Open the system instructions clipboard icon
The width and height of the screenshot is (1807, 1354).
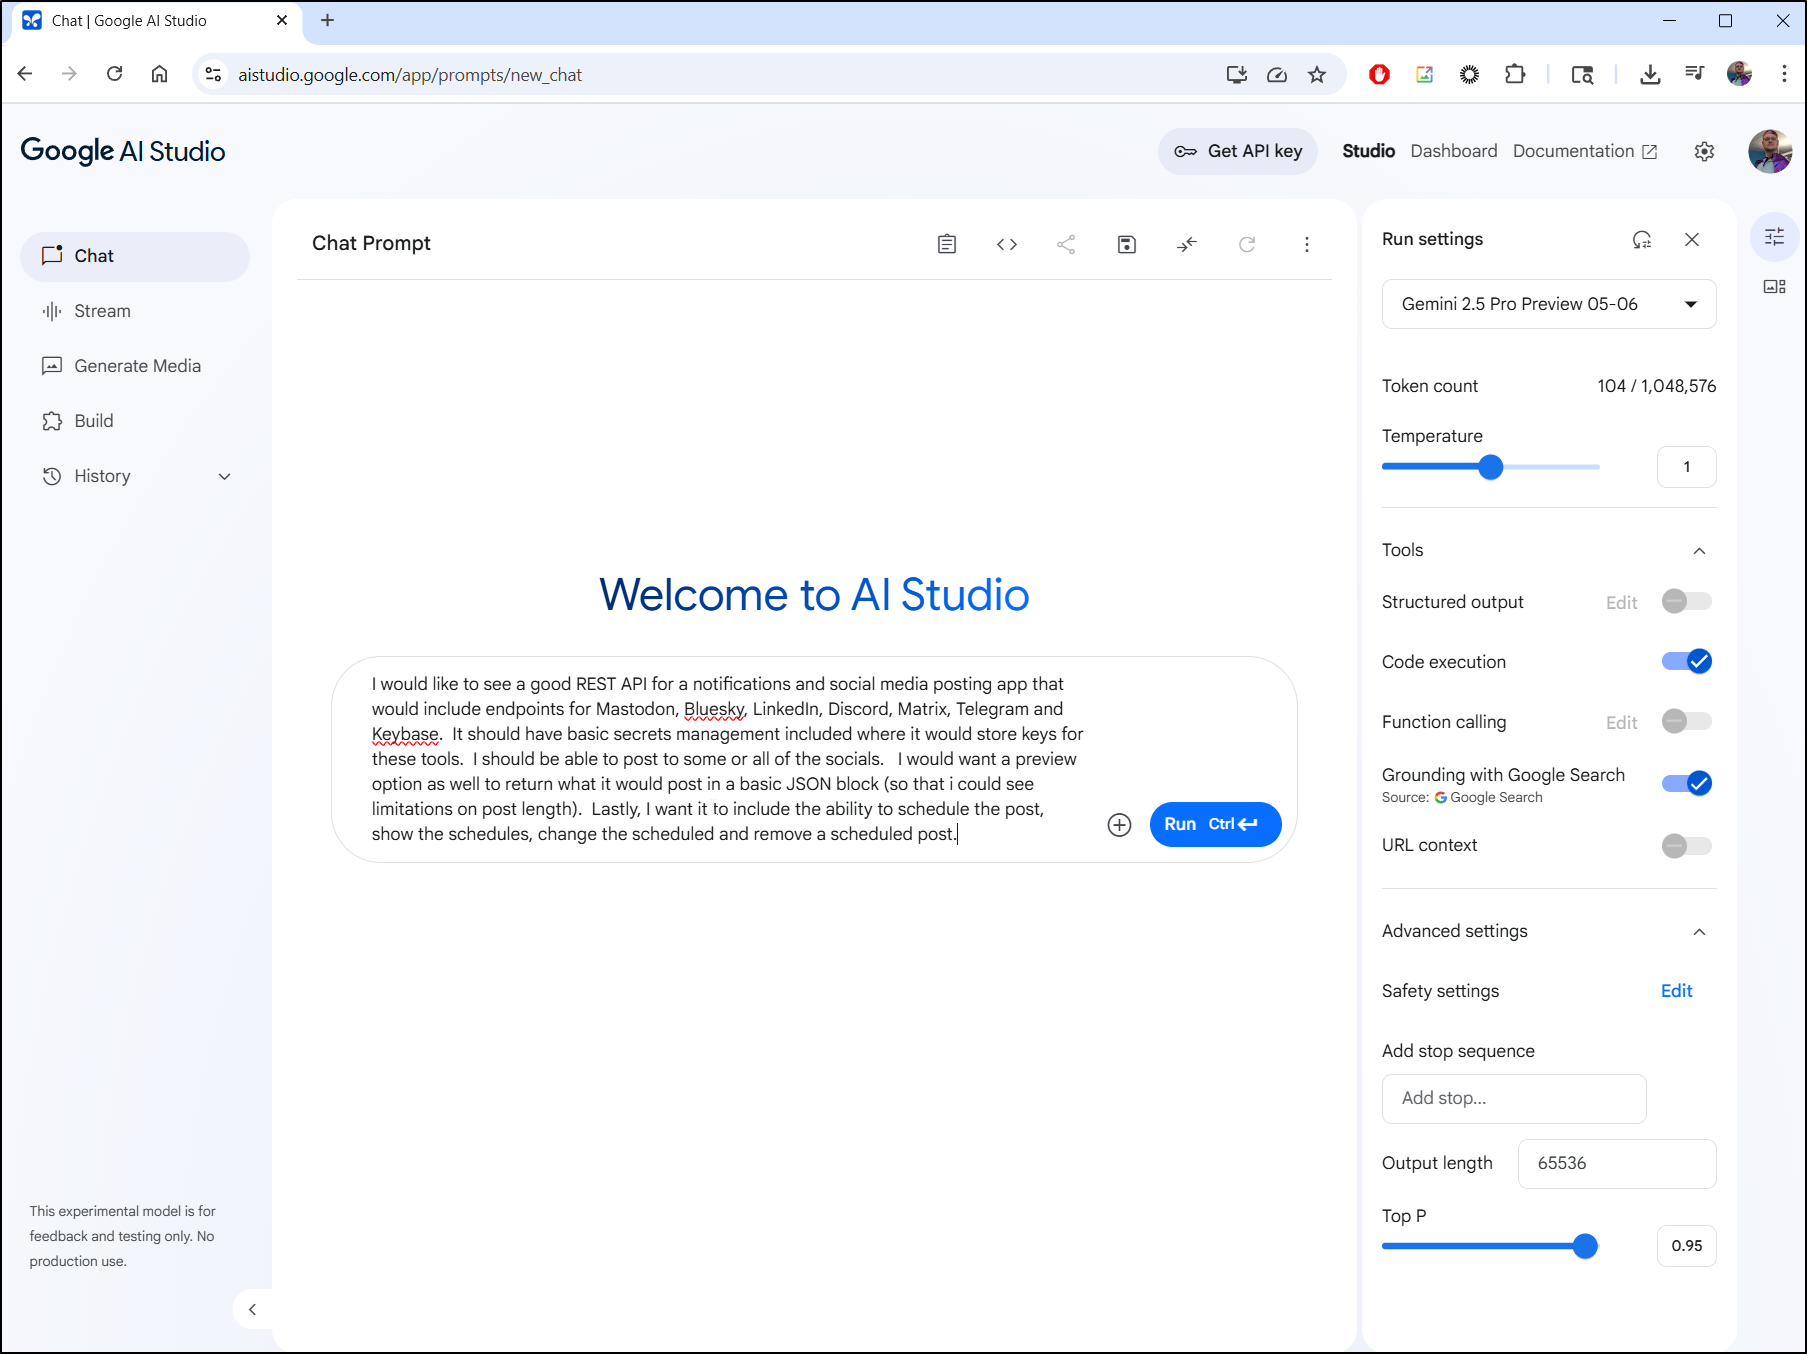coord(946,244)
